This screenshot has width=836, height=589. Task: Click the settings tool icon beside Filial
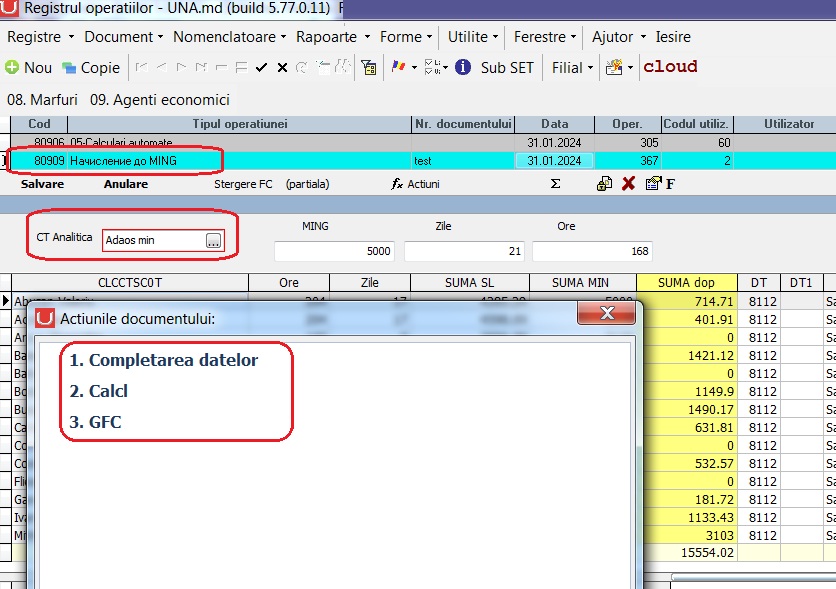614,67
